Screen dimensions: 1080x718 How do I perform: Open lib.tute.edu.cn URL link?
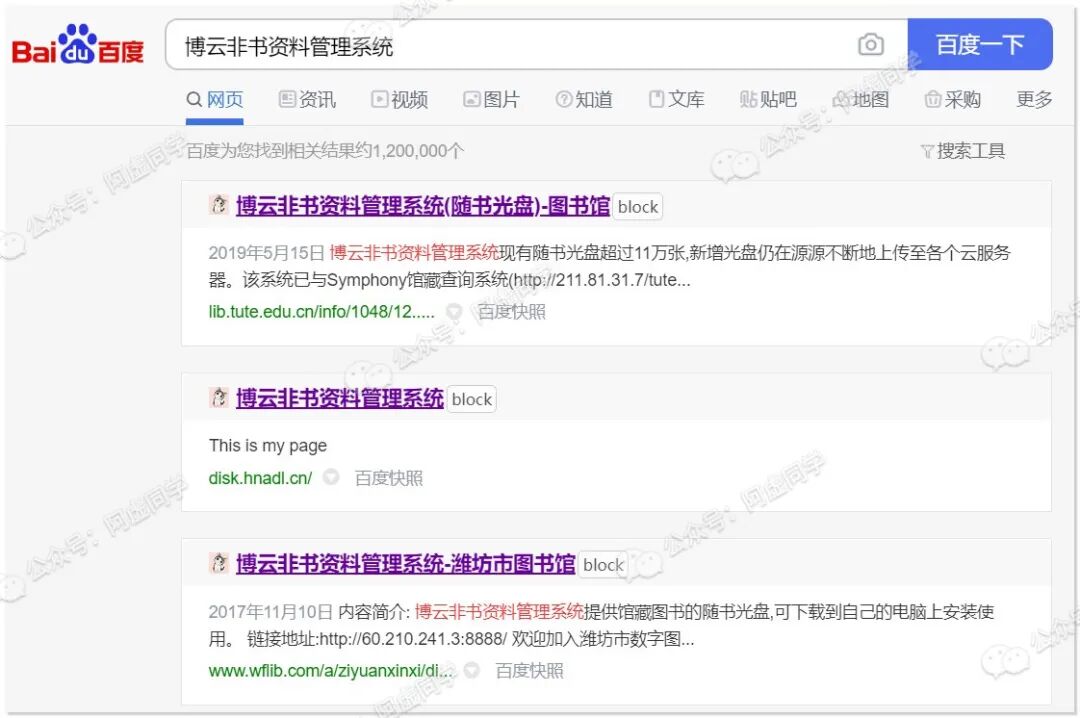[322, 312]
